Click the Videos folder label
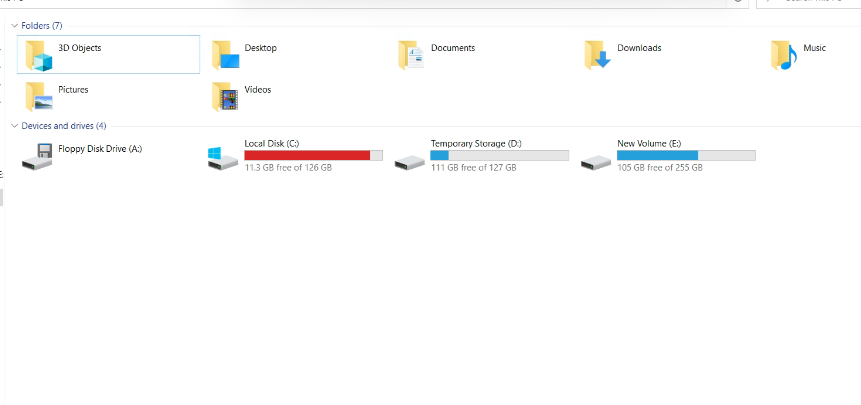 [258, 89]
